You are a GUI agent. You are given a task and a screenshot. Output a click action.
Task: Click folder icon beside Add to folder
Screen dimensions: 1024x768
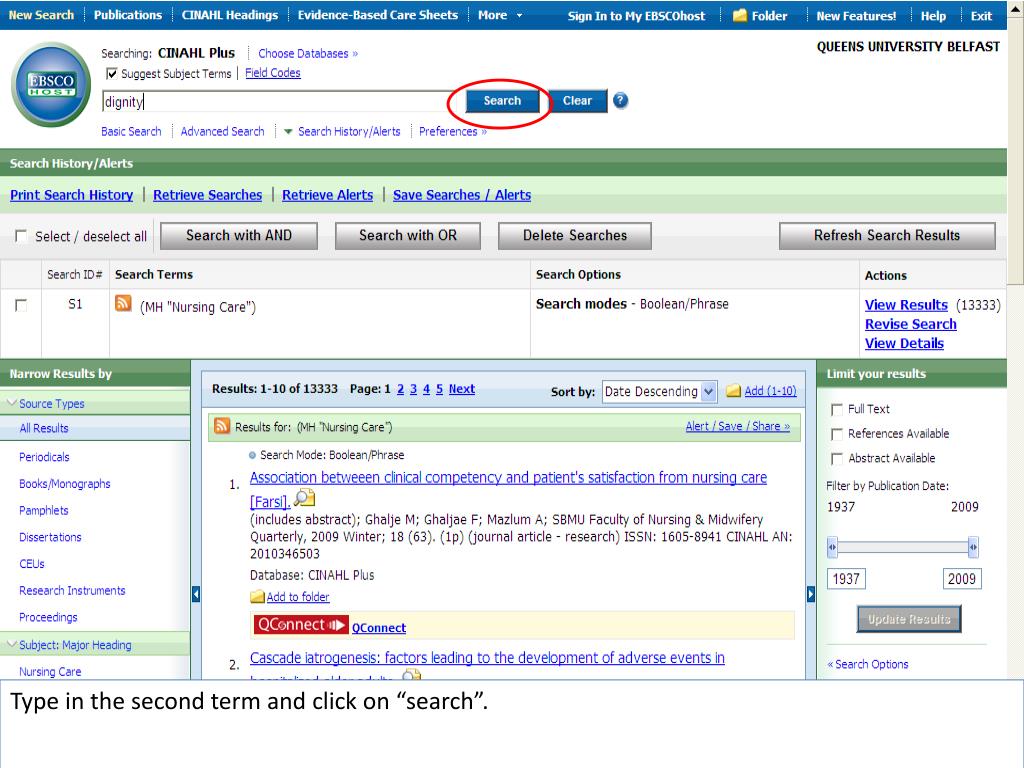pos(257,596)
